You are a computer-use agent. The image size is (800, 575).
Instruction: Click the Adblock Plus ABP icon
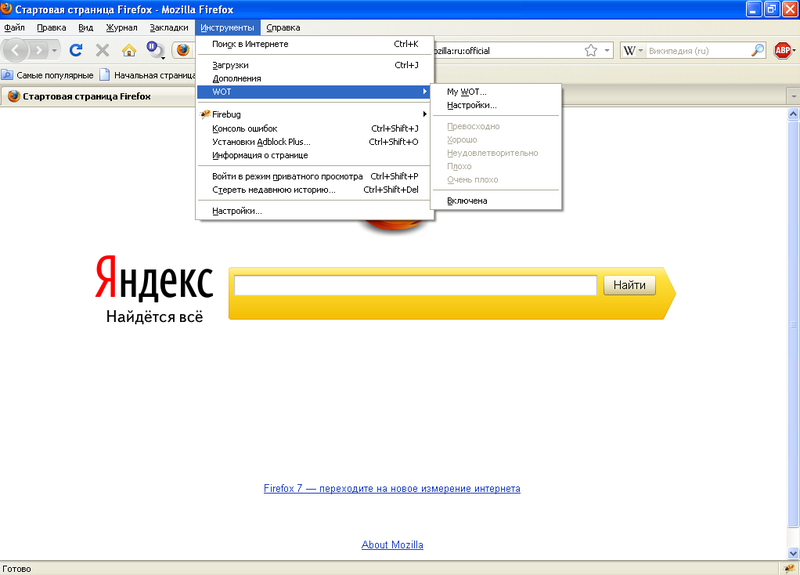[784, 50]
